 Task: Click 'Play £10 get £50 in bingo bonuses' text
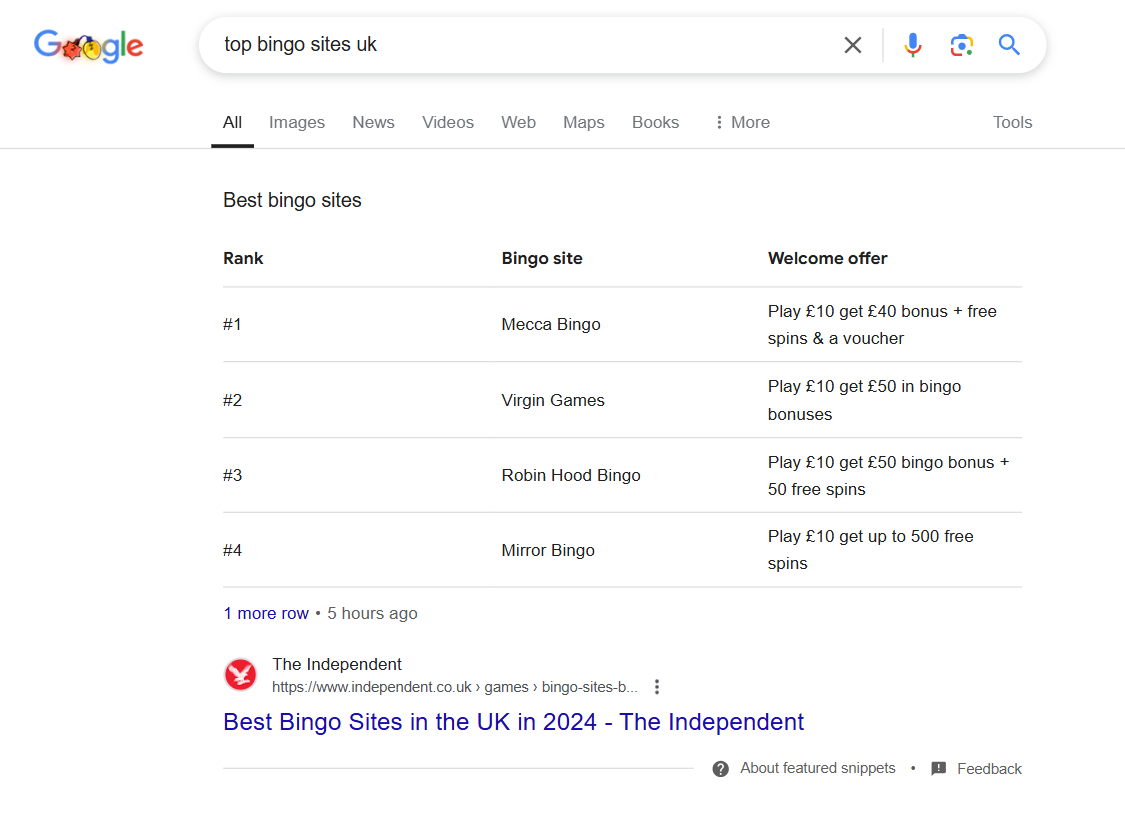click(x=864, y=400)
